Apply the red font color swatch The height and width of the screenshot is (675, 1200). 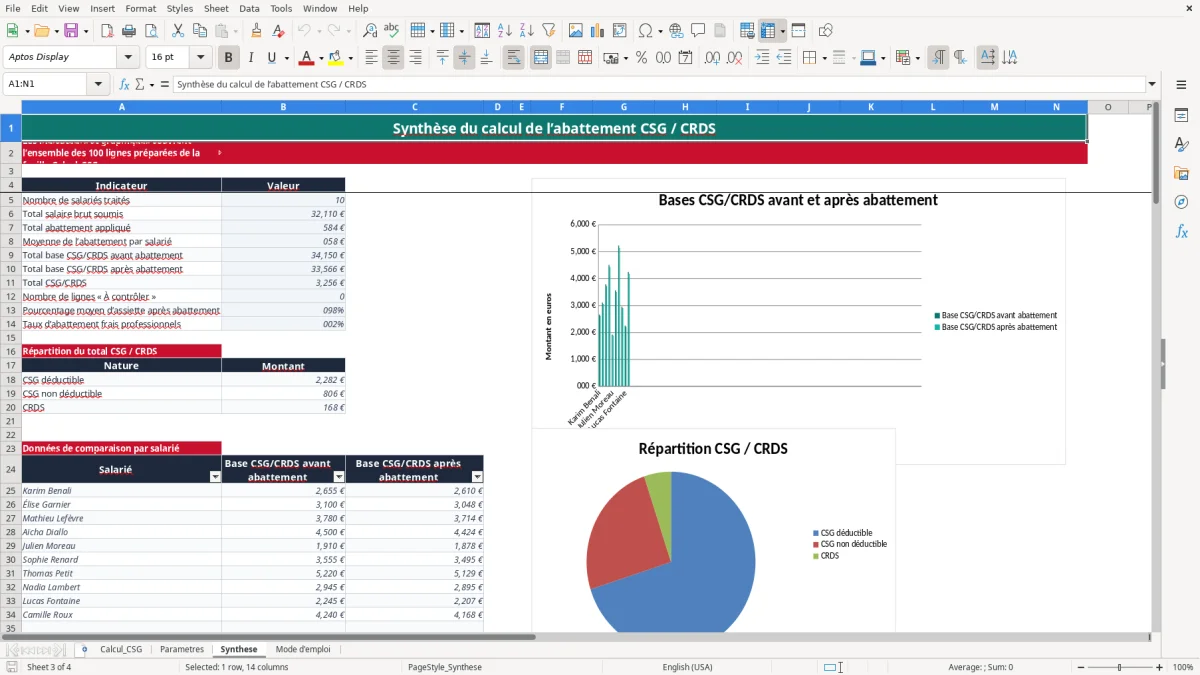[x=307, y=58]
